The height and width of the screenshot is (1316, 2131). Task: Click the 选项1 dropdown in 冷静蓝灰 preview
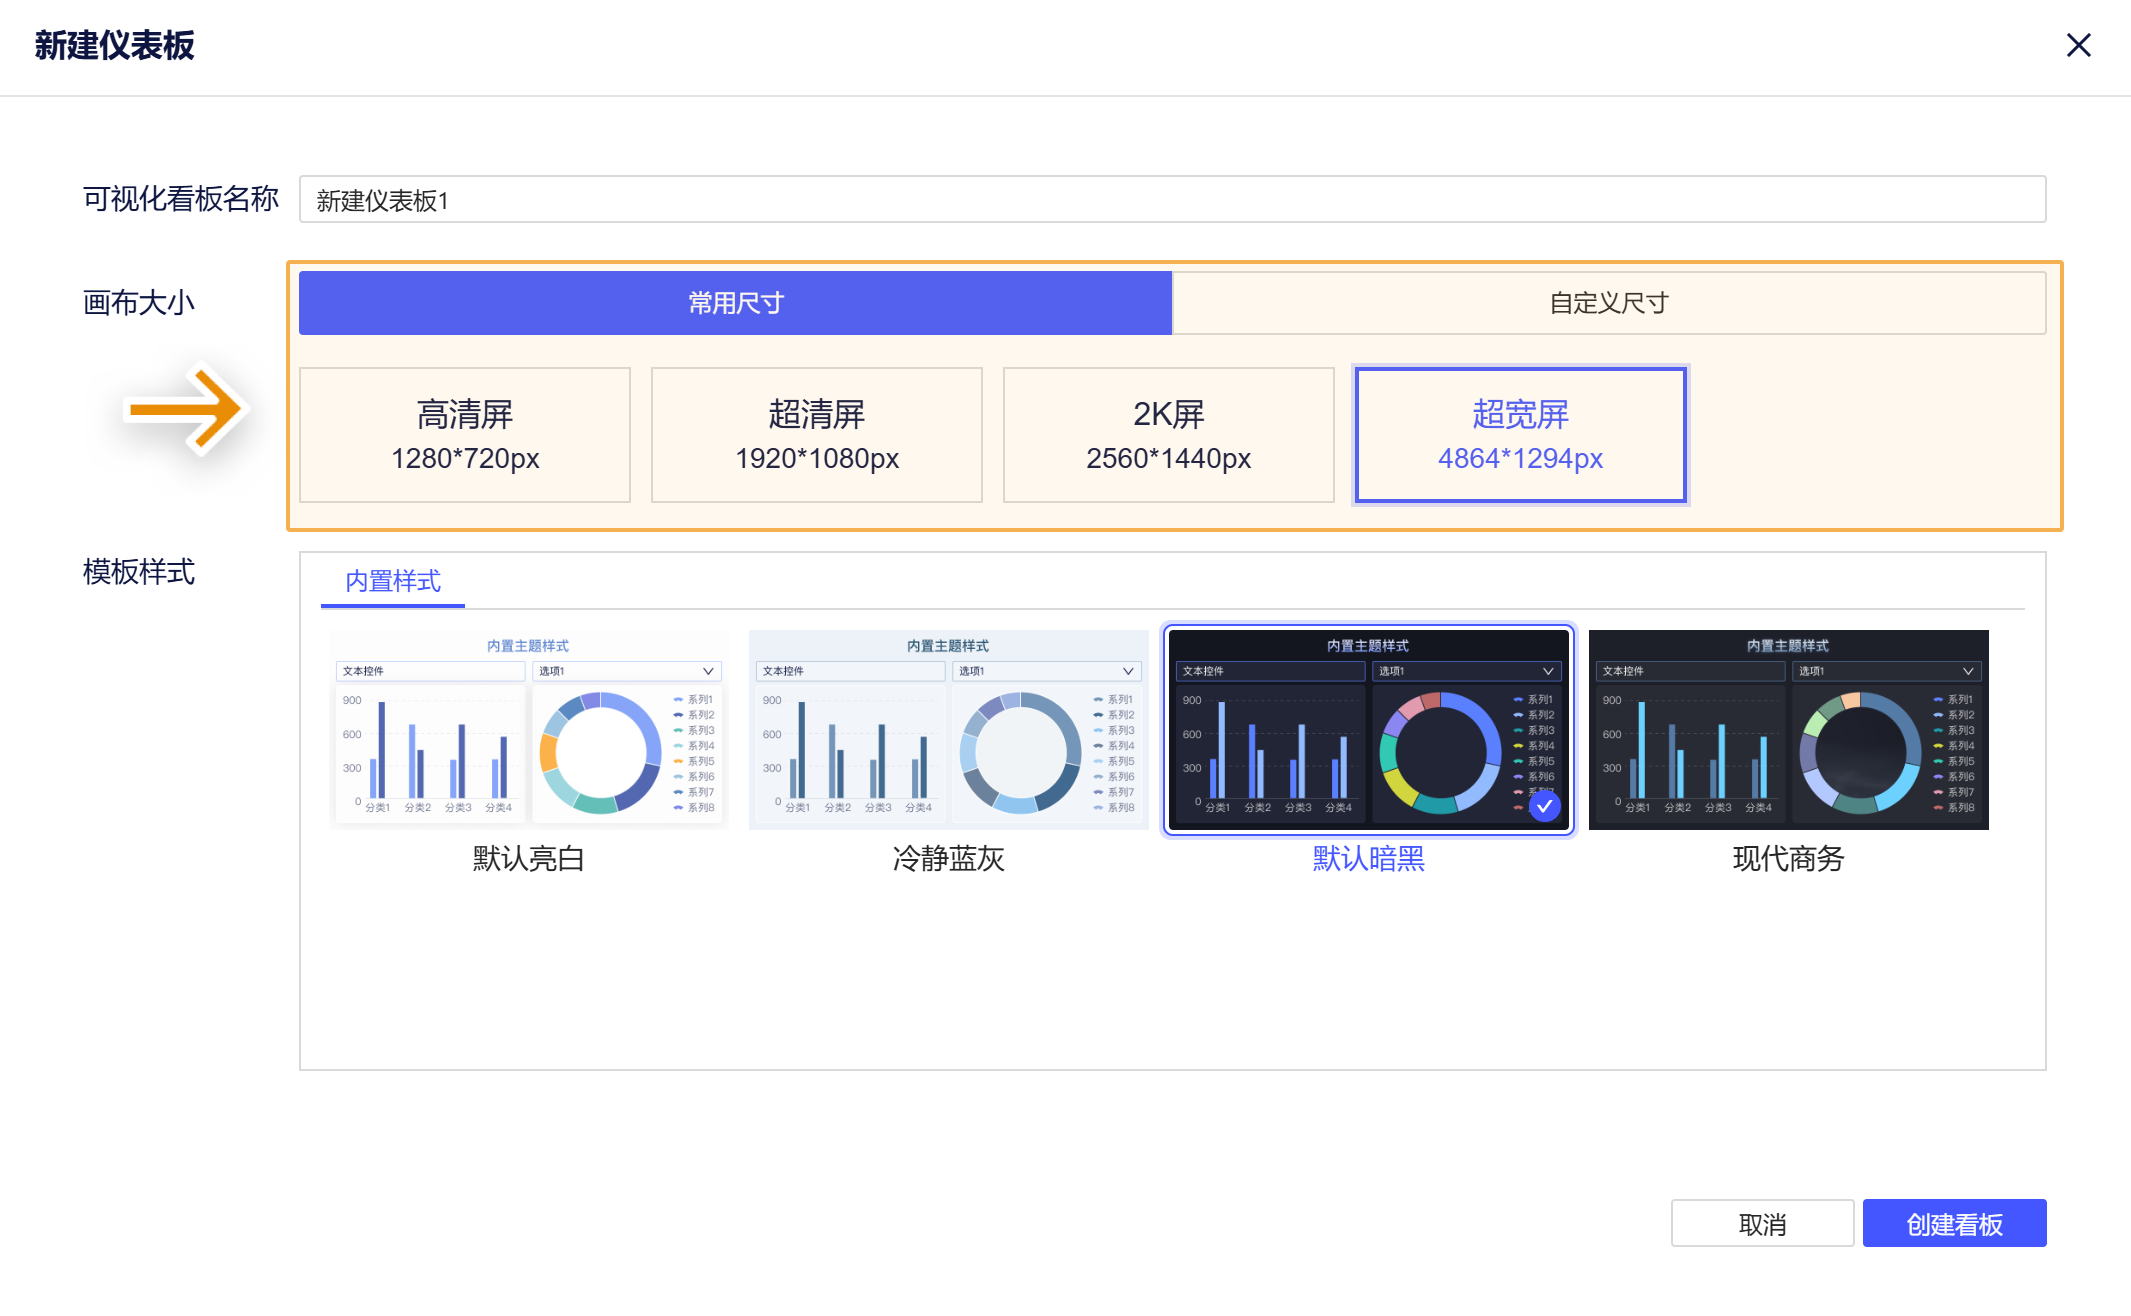pos(1046,671)
